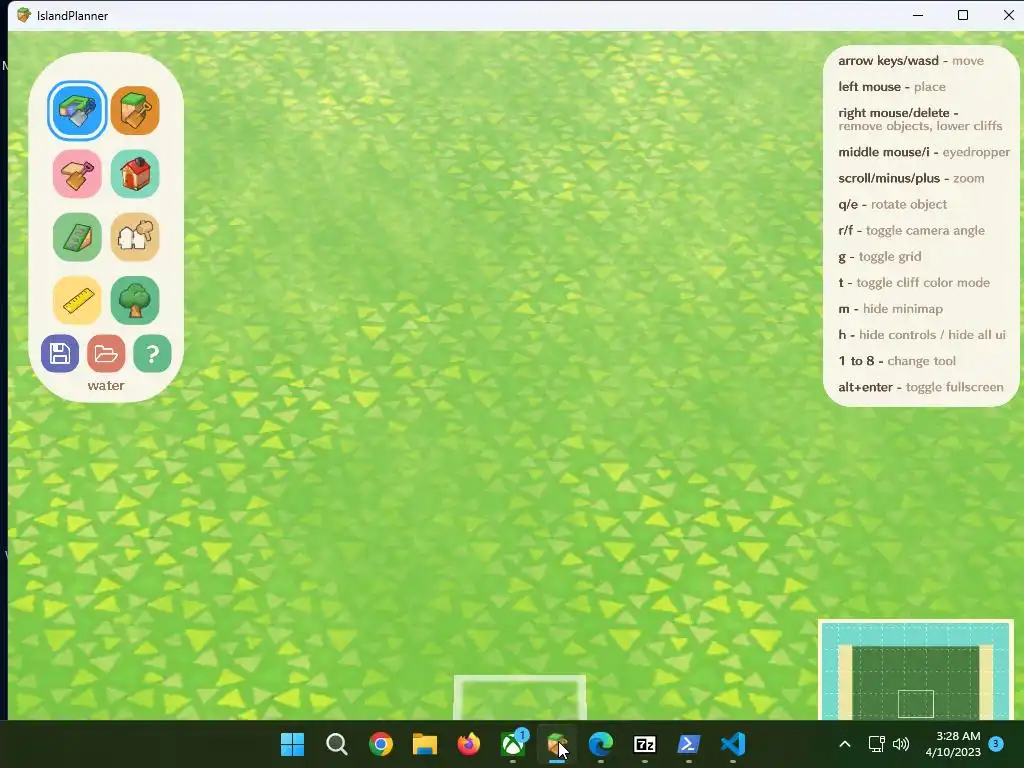This screenshot has width=1024, height=768.
Task: Click the 'g - toggle grid' hint
Action: 880,257
